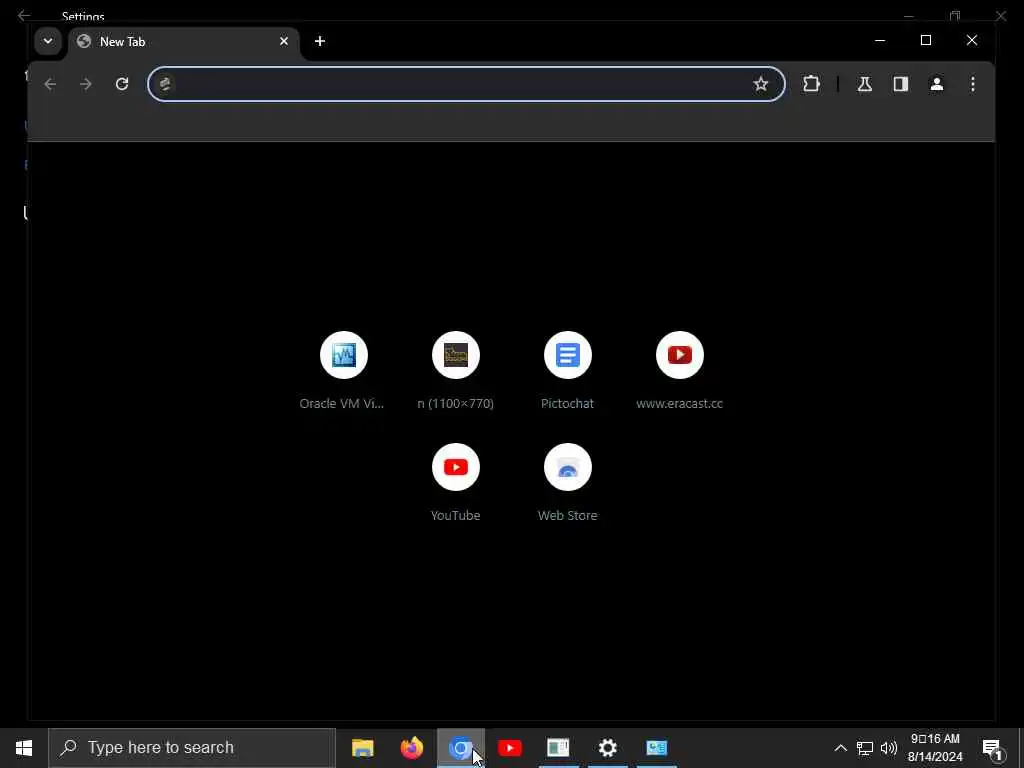
Task: Open clock and date flyout
Action: point(935,748)
